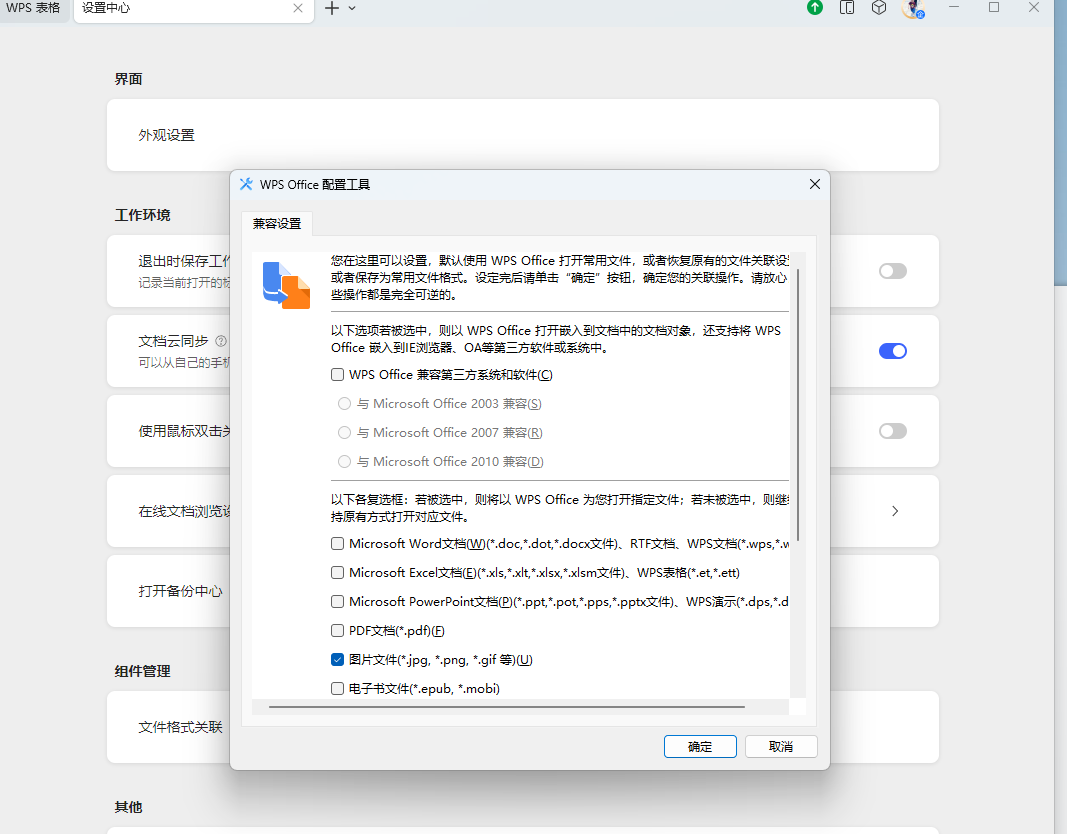Click the green update arrow icon
Viewport: 1067px width, 834px height.
(815, 7)
